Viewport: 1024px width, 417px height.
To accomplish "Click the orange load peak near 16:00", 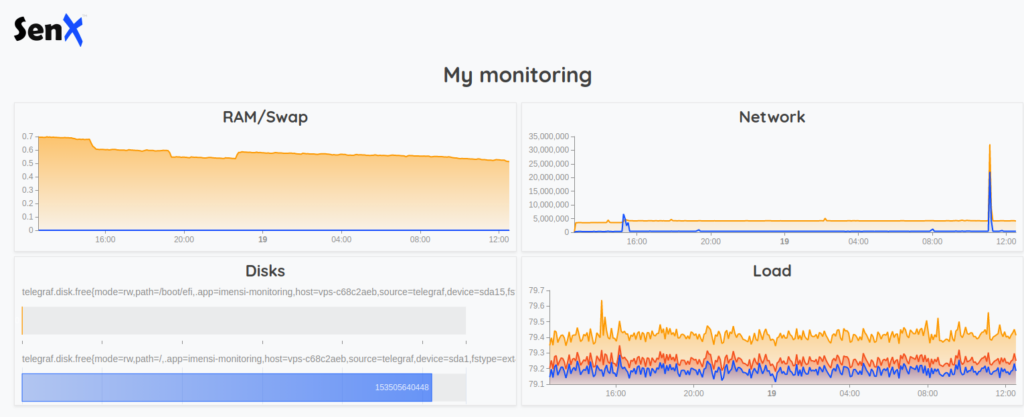I will point(602,302).
